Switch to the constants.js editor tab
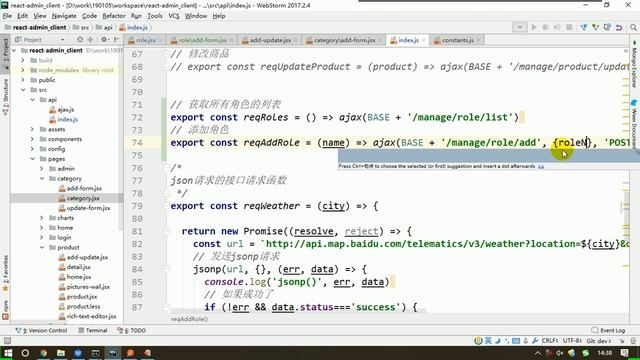 tap(458, 40)
